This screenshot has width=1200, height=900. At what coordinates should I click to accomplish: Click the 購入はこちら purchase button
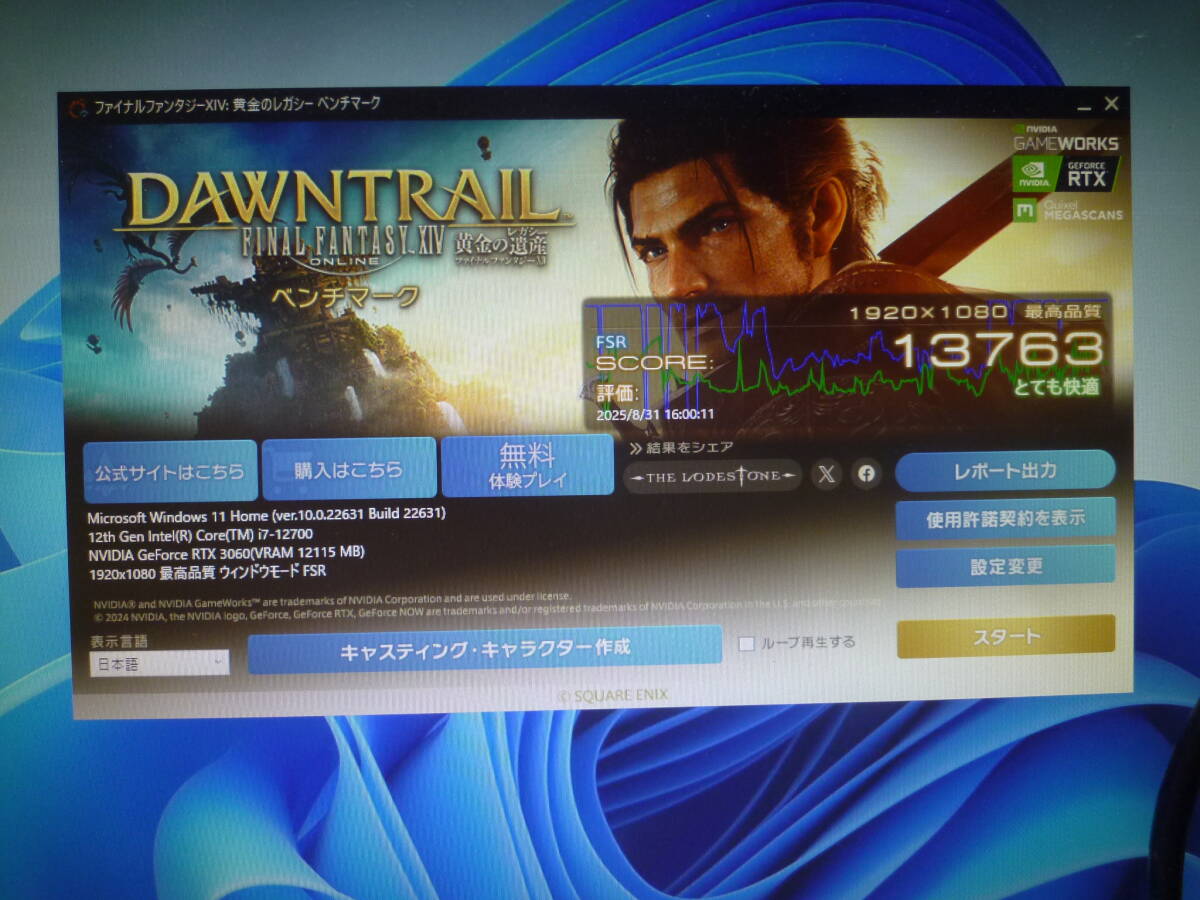coord(349,469)
